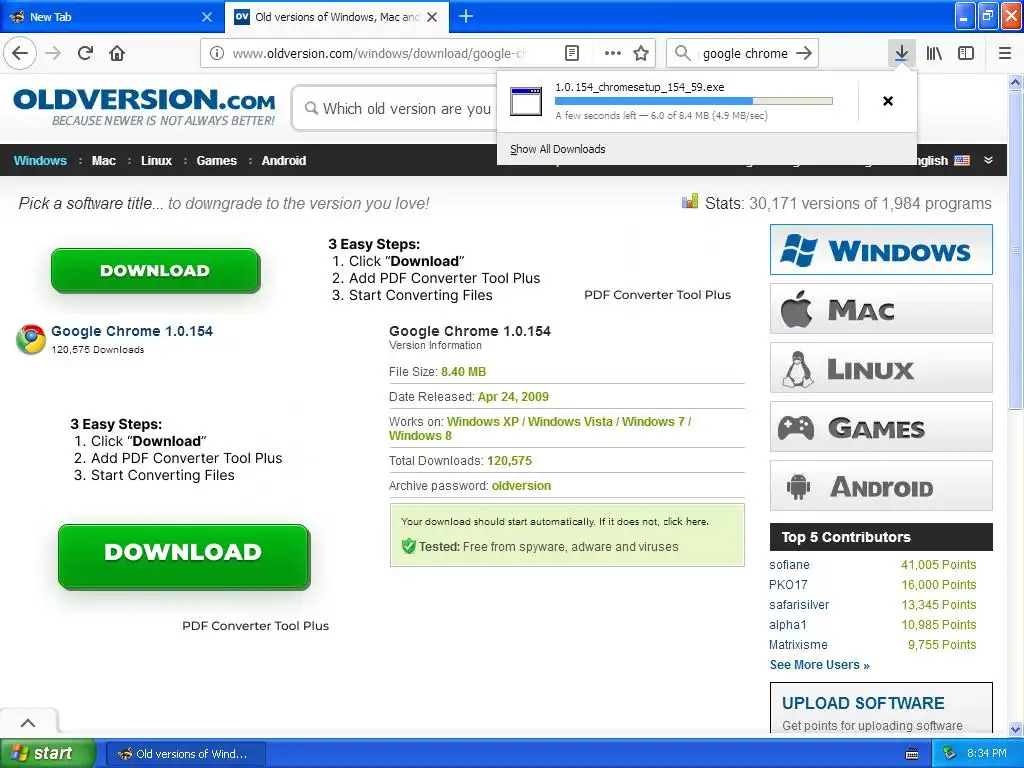The height and width of the screenshot is (768, 1024).
Task: Click the page vertical scrollbar thumb
Action: [x=1015, y=249]
